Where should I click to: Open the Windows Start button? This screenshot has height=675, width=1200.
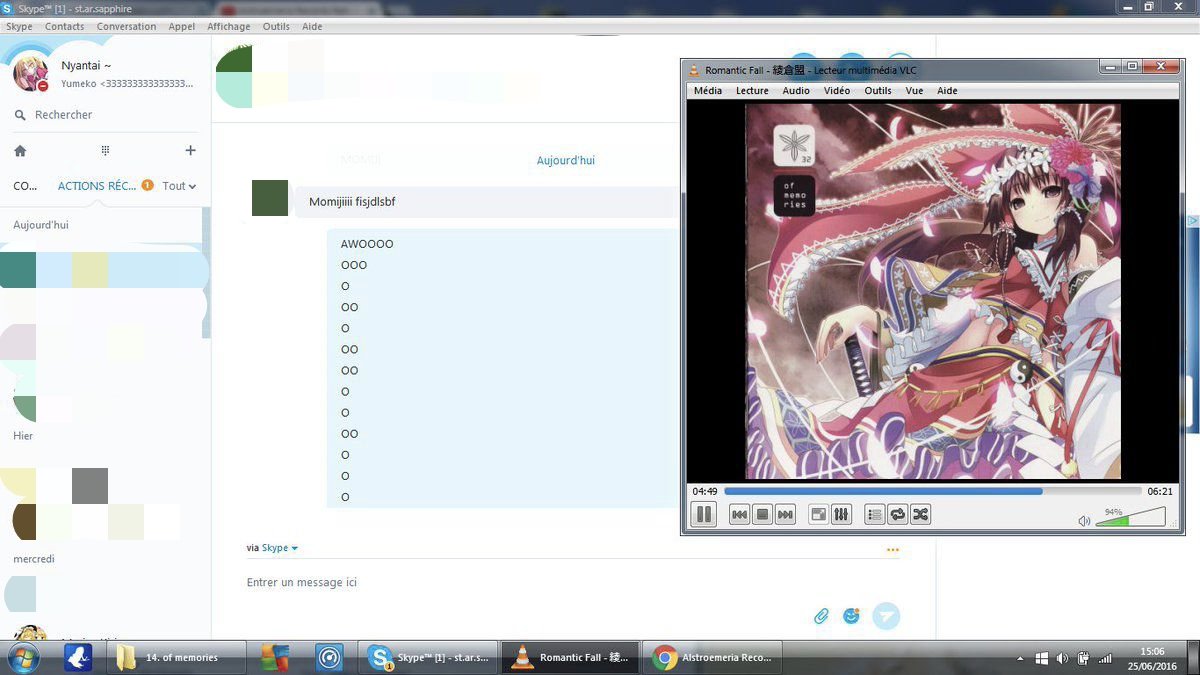(x=23, y=657)
